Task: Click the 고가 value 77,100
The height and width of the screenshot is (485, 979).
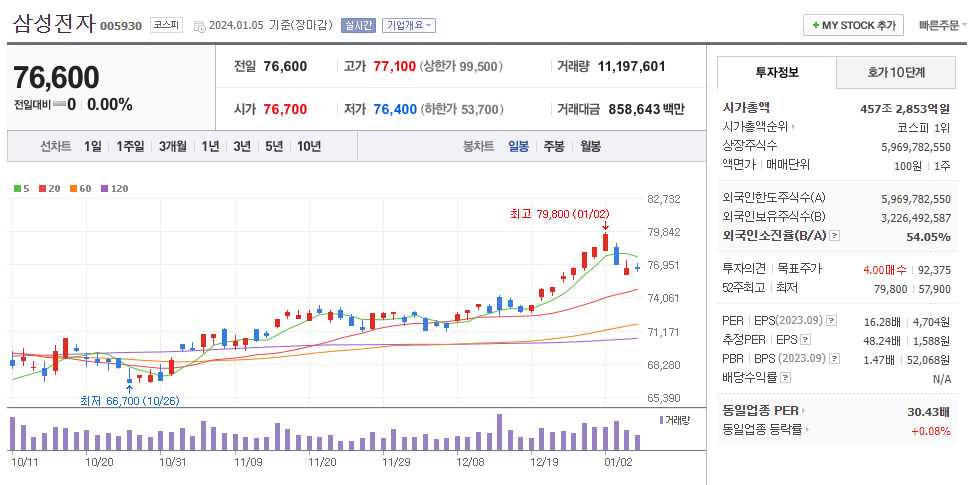Action: click(x=395, y=66)
